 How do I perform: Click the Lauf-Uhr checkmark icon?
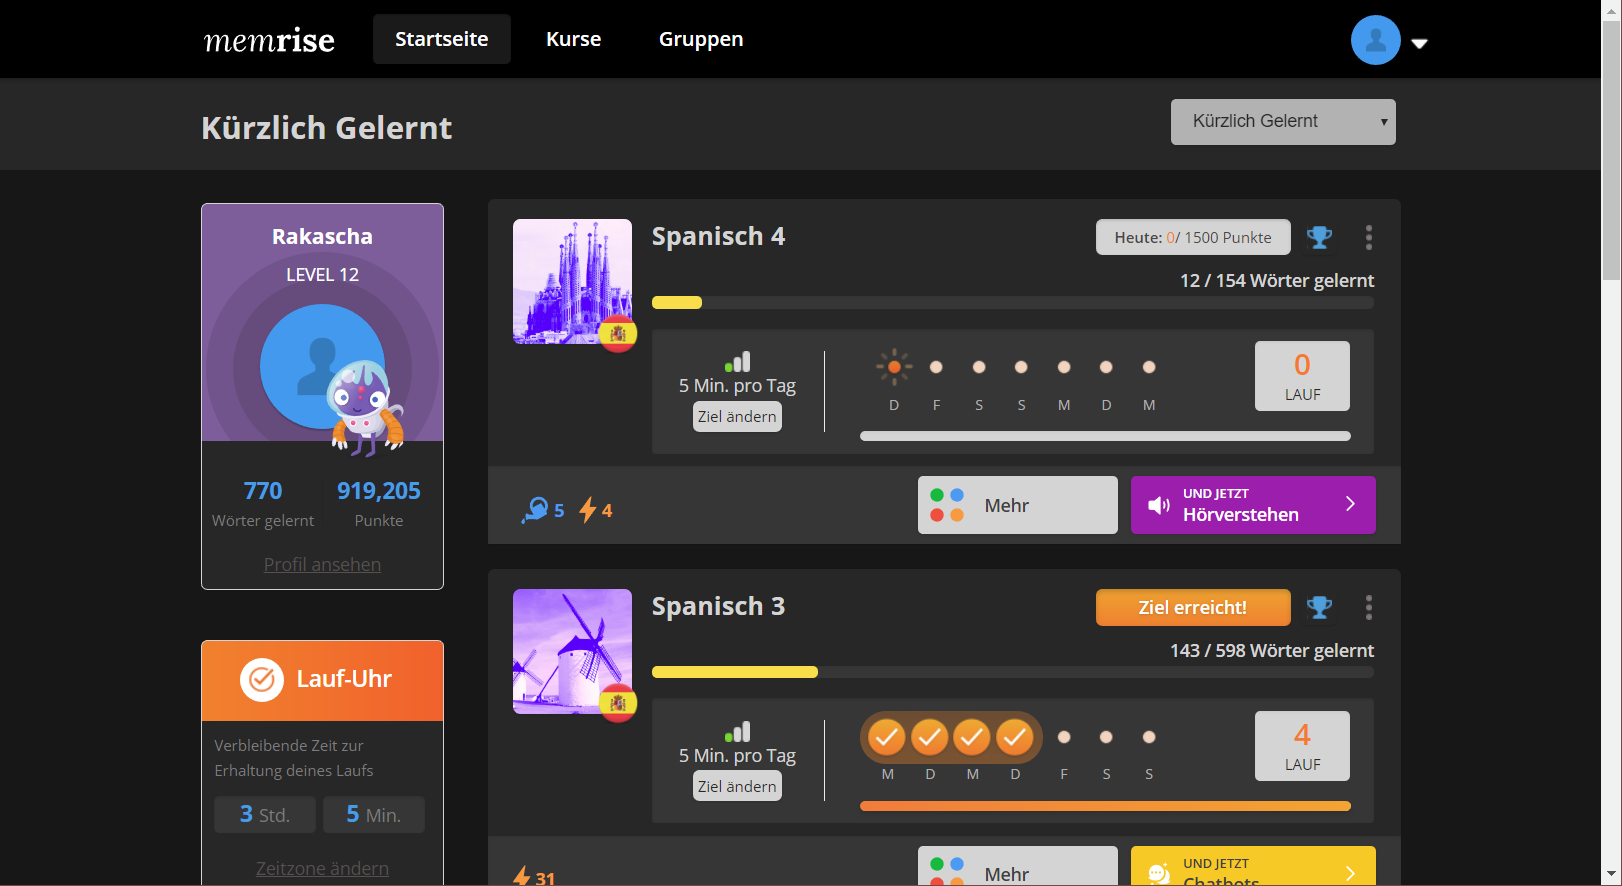pyautogui.click(x=262, y=680)
